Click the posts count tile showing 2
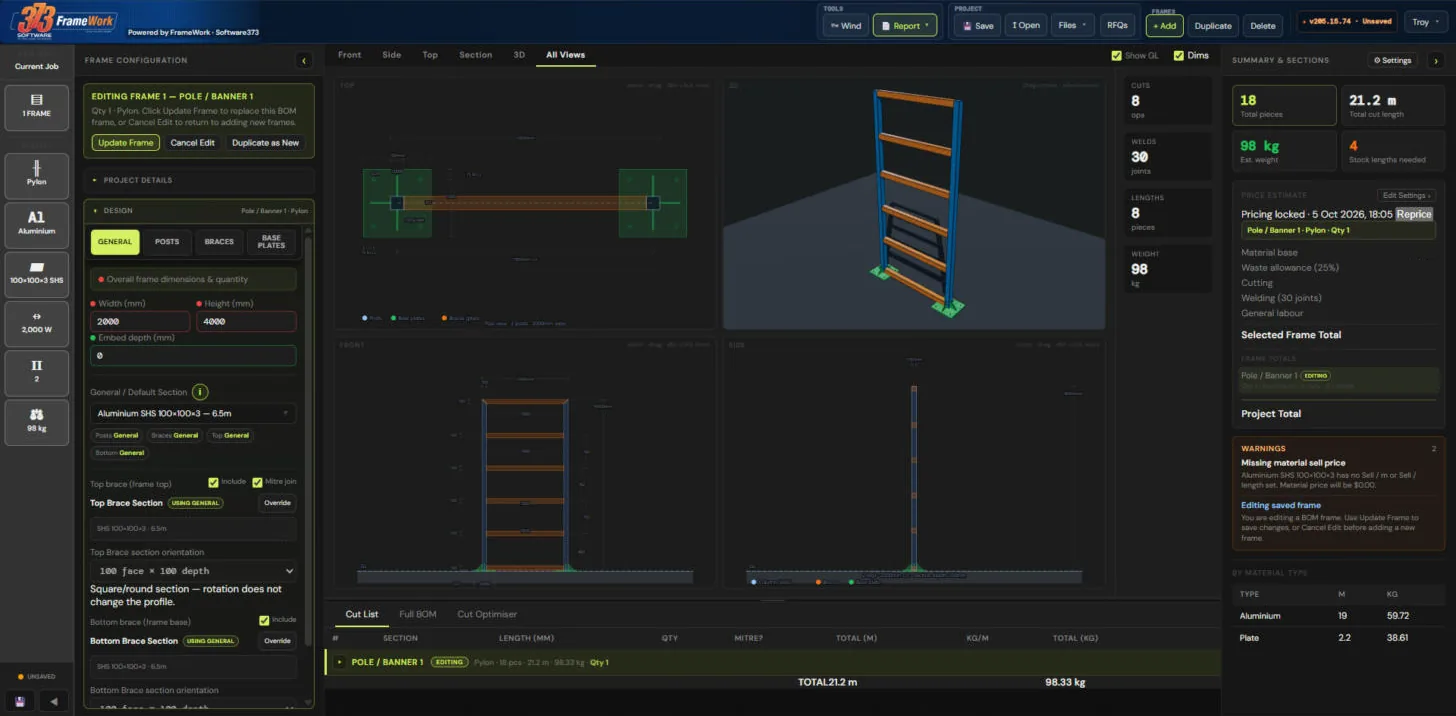Screen dimensions: 1456x716 [37, 372]
